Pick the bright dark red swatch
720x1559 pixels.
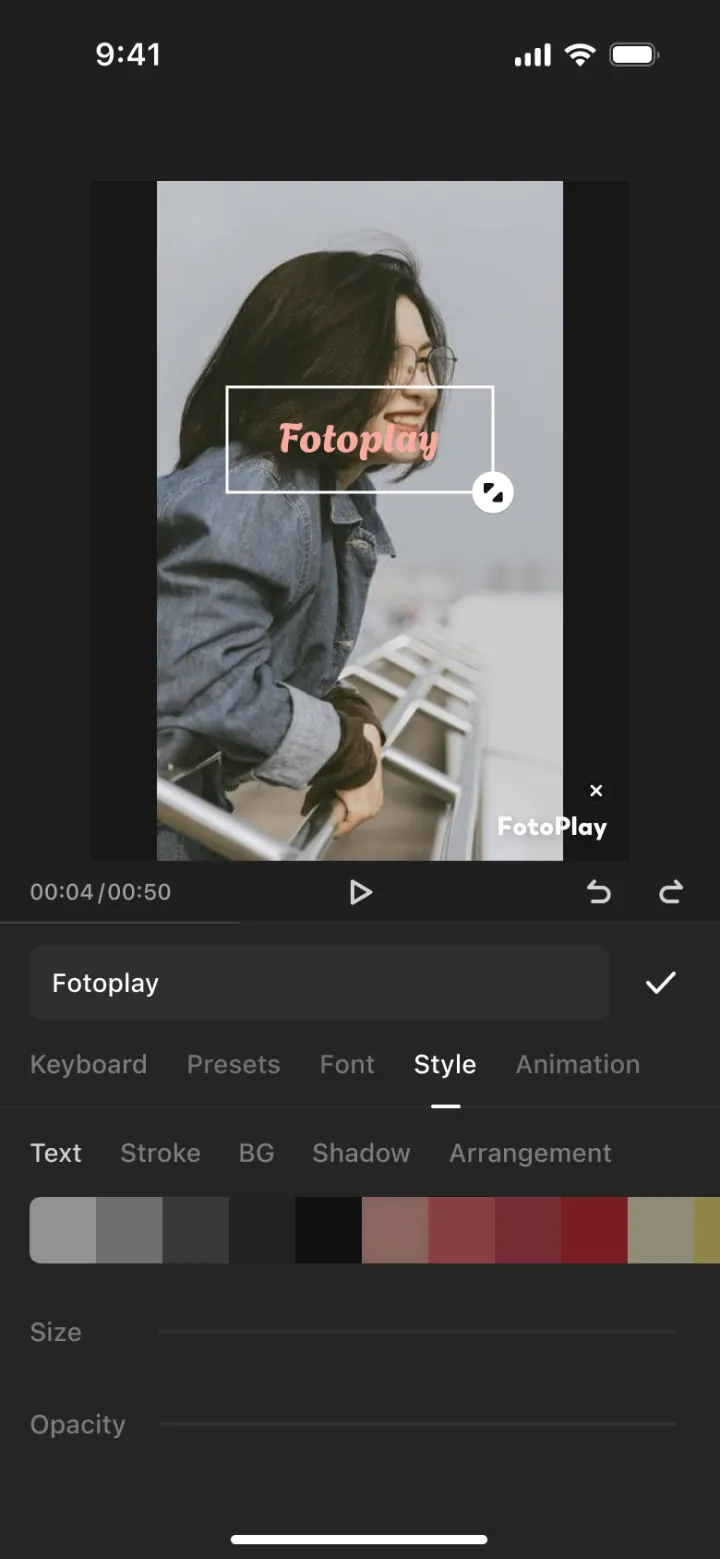[x=595, y=1230]
